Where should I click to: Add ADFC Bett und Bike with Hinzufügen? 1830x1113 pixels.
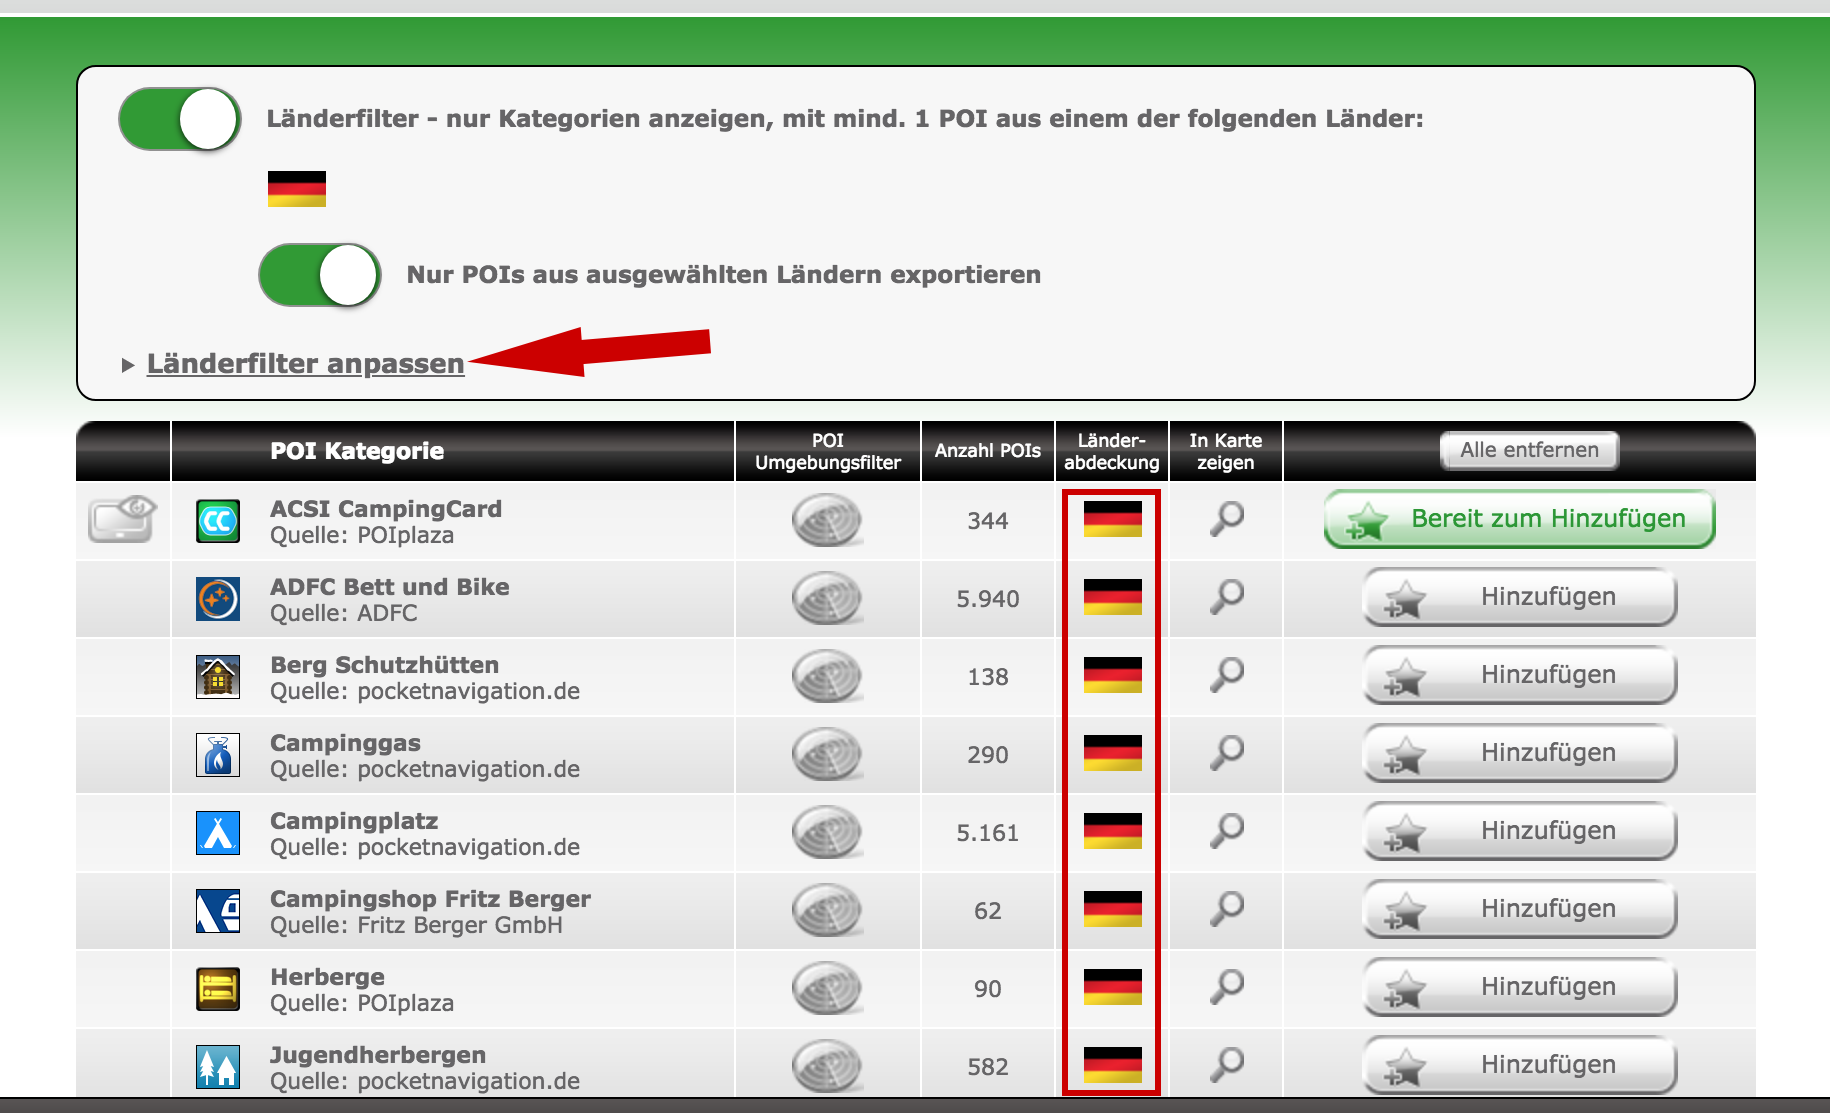1519,597
